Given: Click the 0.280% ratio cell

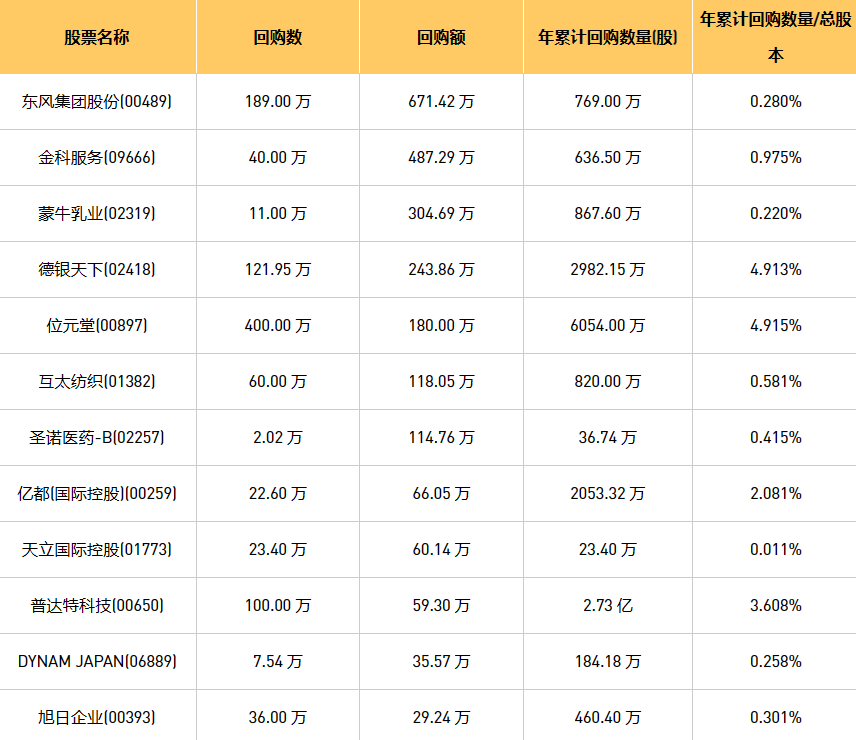Looking at the screenshot, I should coord(775,102).
